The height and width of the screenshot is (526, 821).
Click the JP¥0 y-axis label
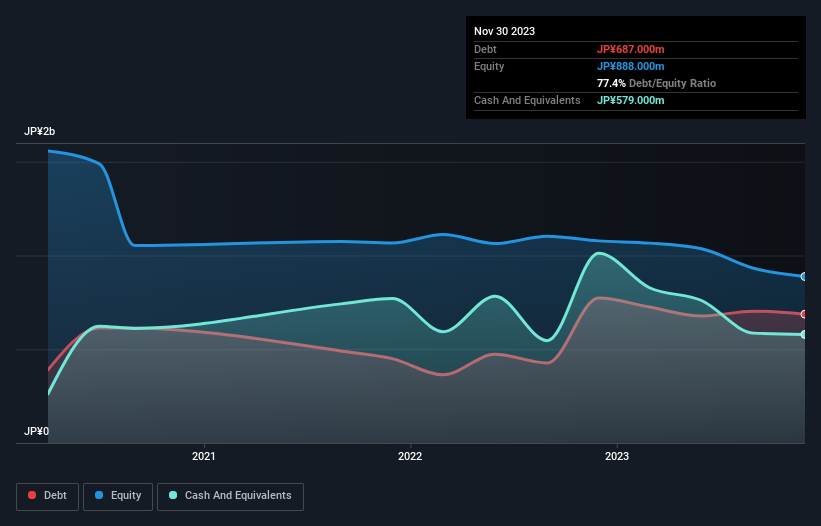pyautogui.click(x=36, y=431)
